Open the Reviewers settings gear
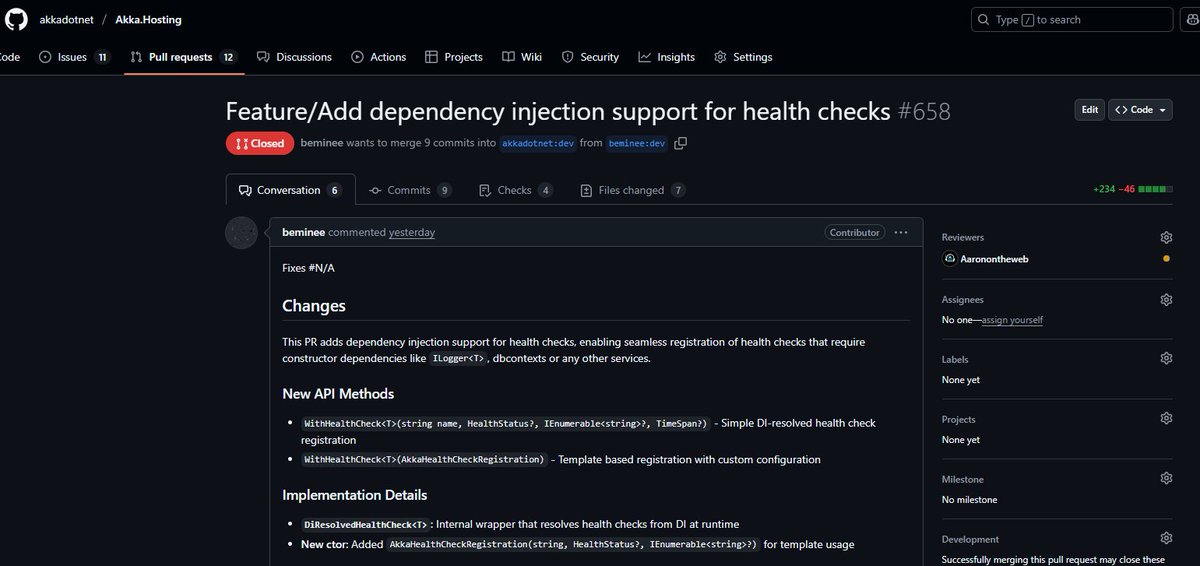Image resolution: width=1200 pixels, height=566 pixels. (1166, 237)
